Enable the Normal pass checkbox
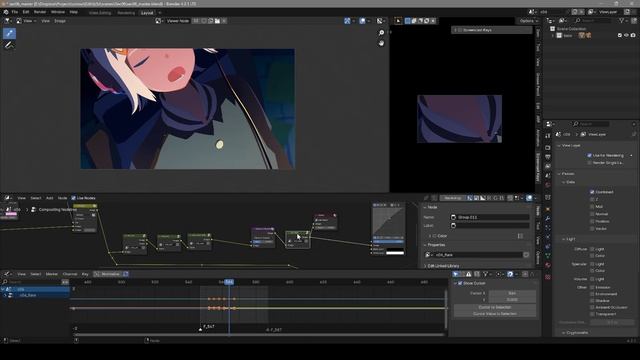 592,214
